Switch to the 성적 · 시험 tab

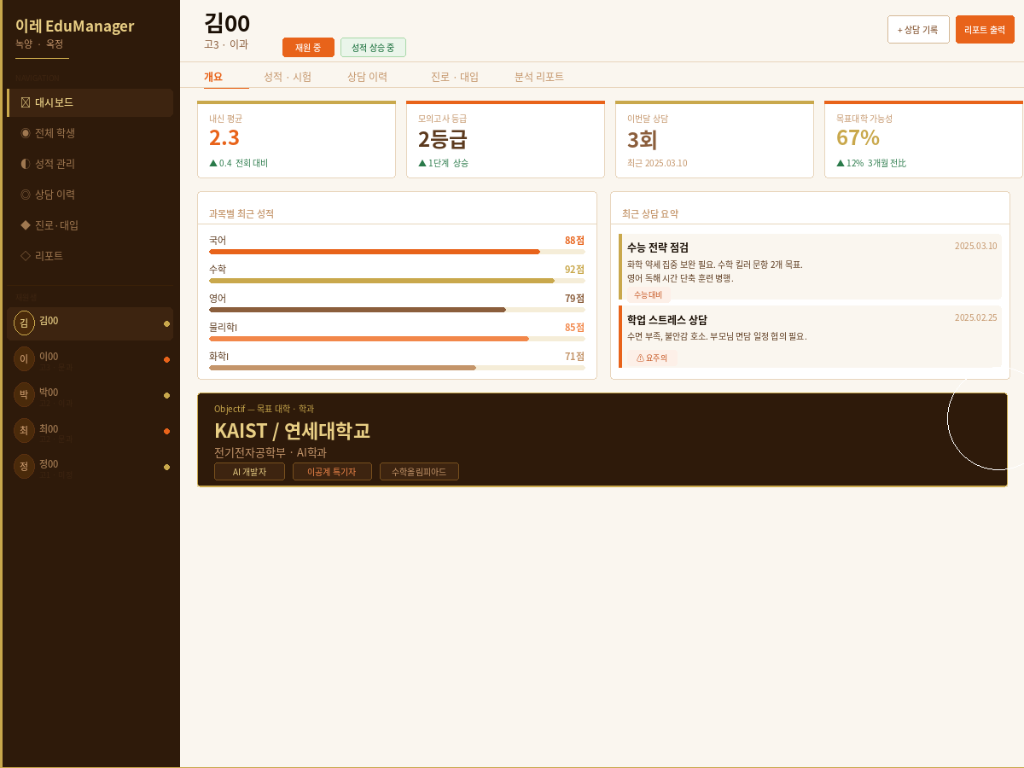click(287, 77)
